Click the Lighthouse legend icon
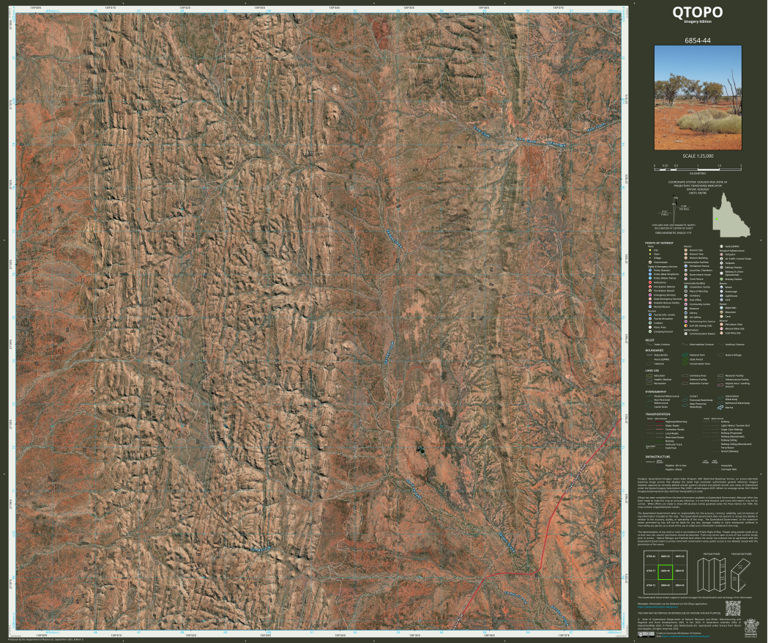Screen dimensions: 768x643 [721, 296]
